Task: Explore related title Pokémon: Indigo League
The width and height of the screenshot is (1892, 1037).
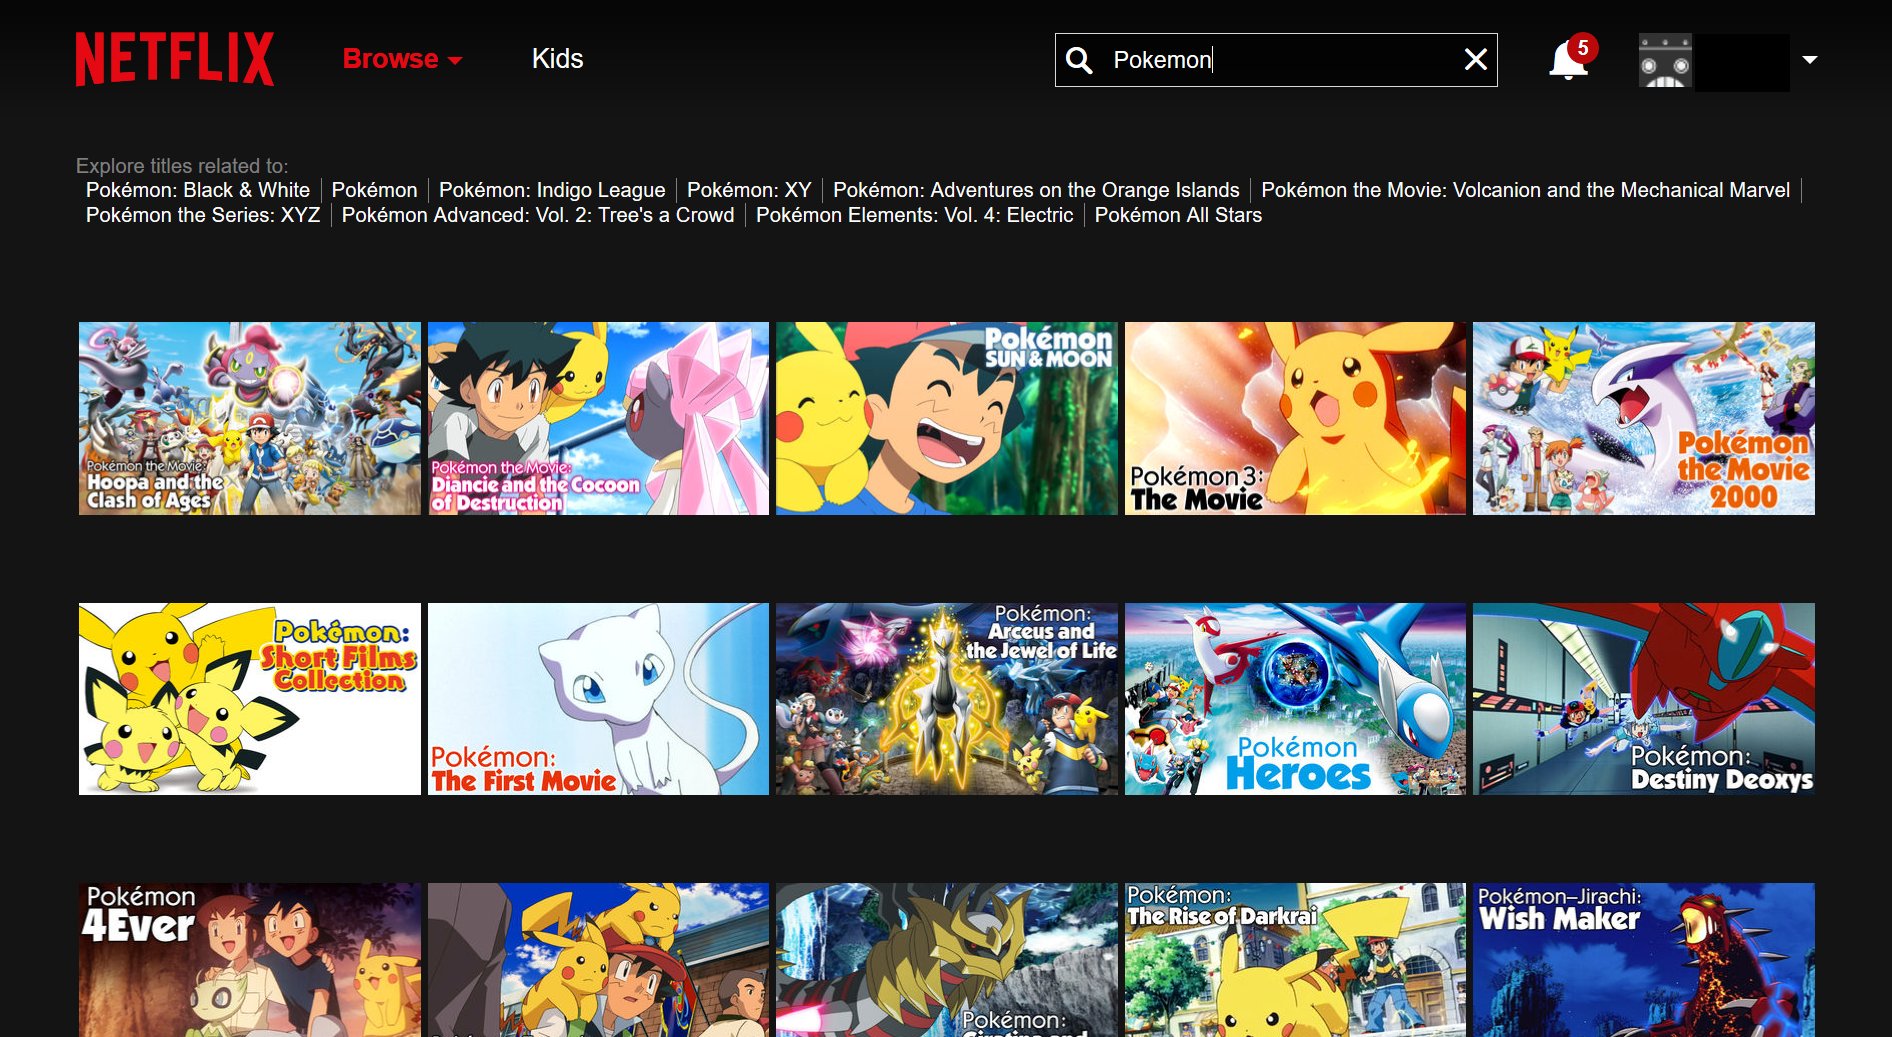Action: click(552, 190)
